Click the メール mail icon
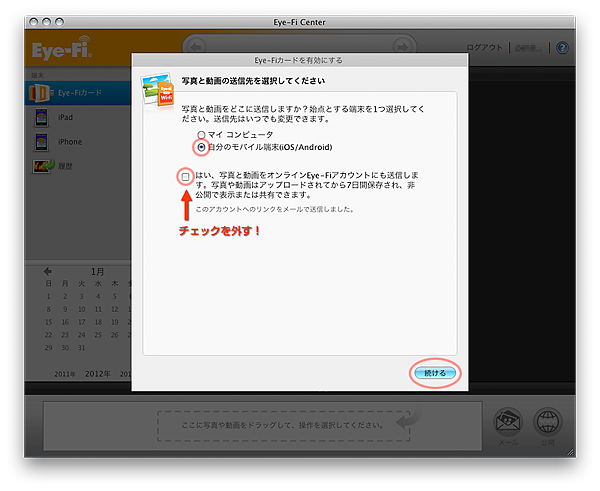 508,422
